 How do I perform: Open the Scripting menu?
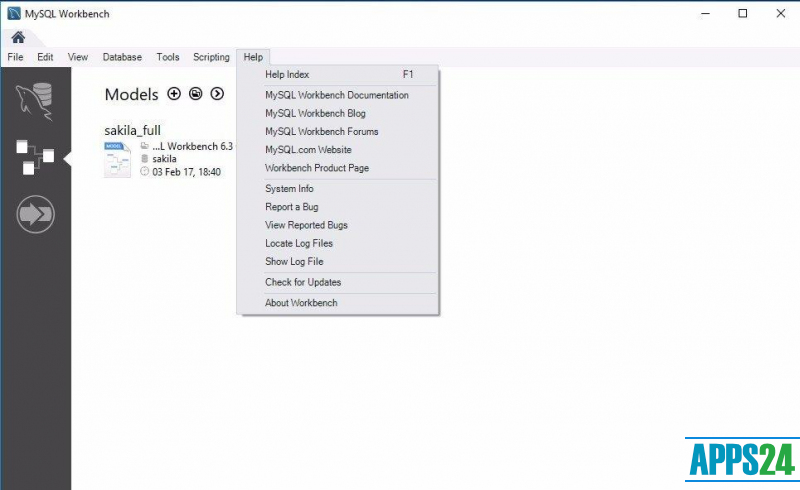211,57
